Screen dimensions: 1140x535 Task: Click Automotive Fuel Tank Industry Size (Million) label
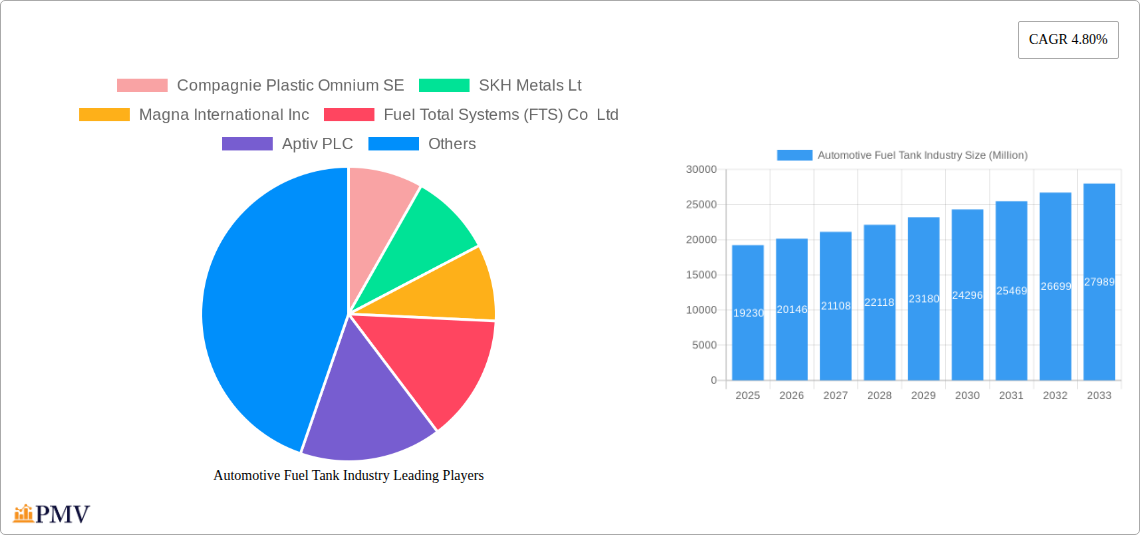[923, 155]
